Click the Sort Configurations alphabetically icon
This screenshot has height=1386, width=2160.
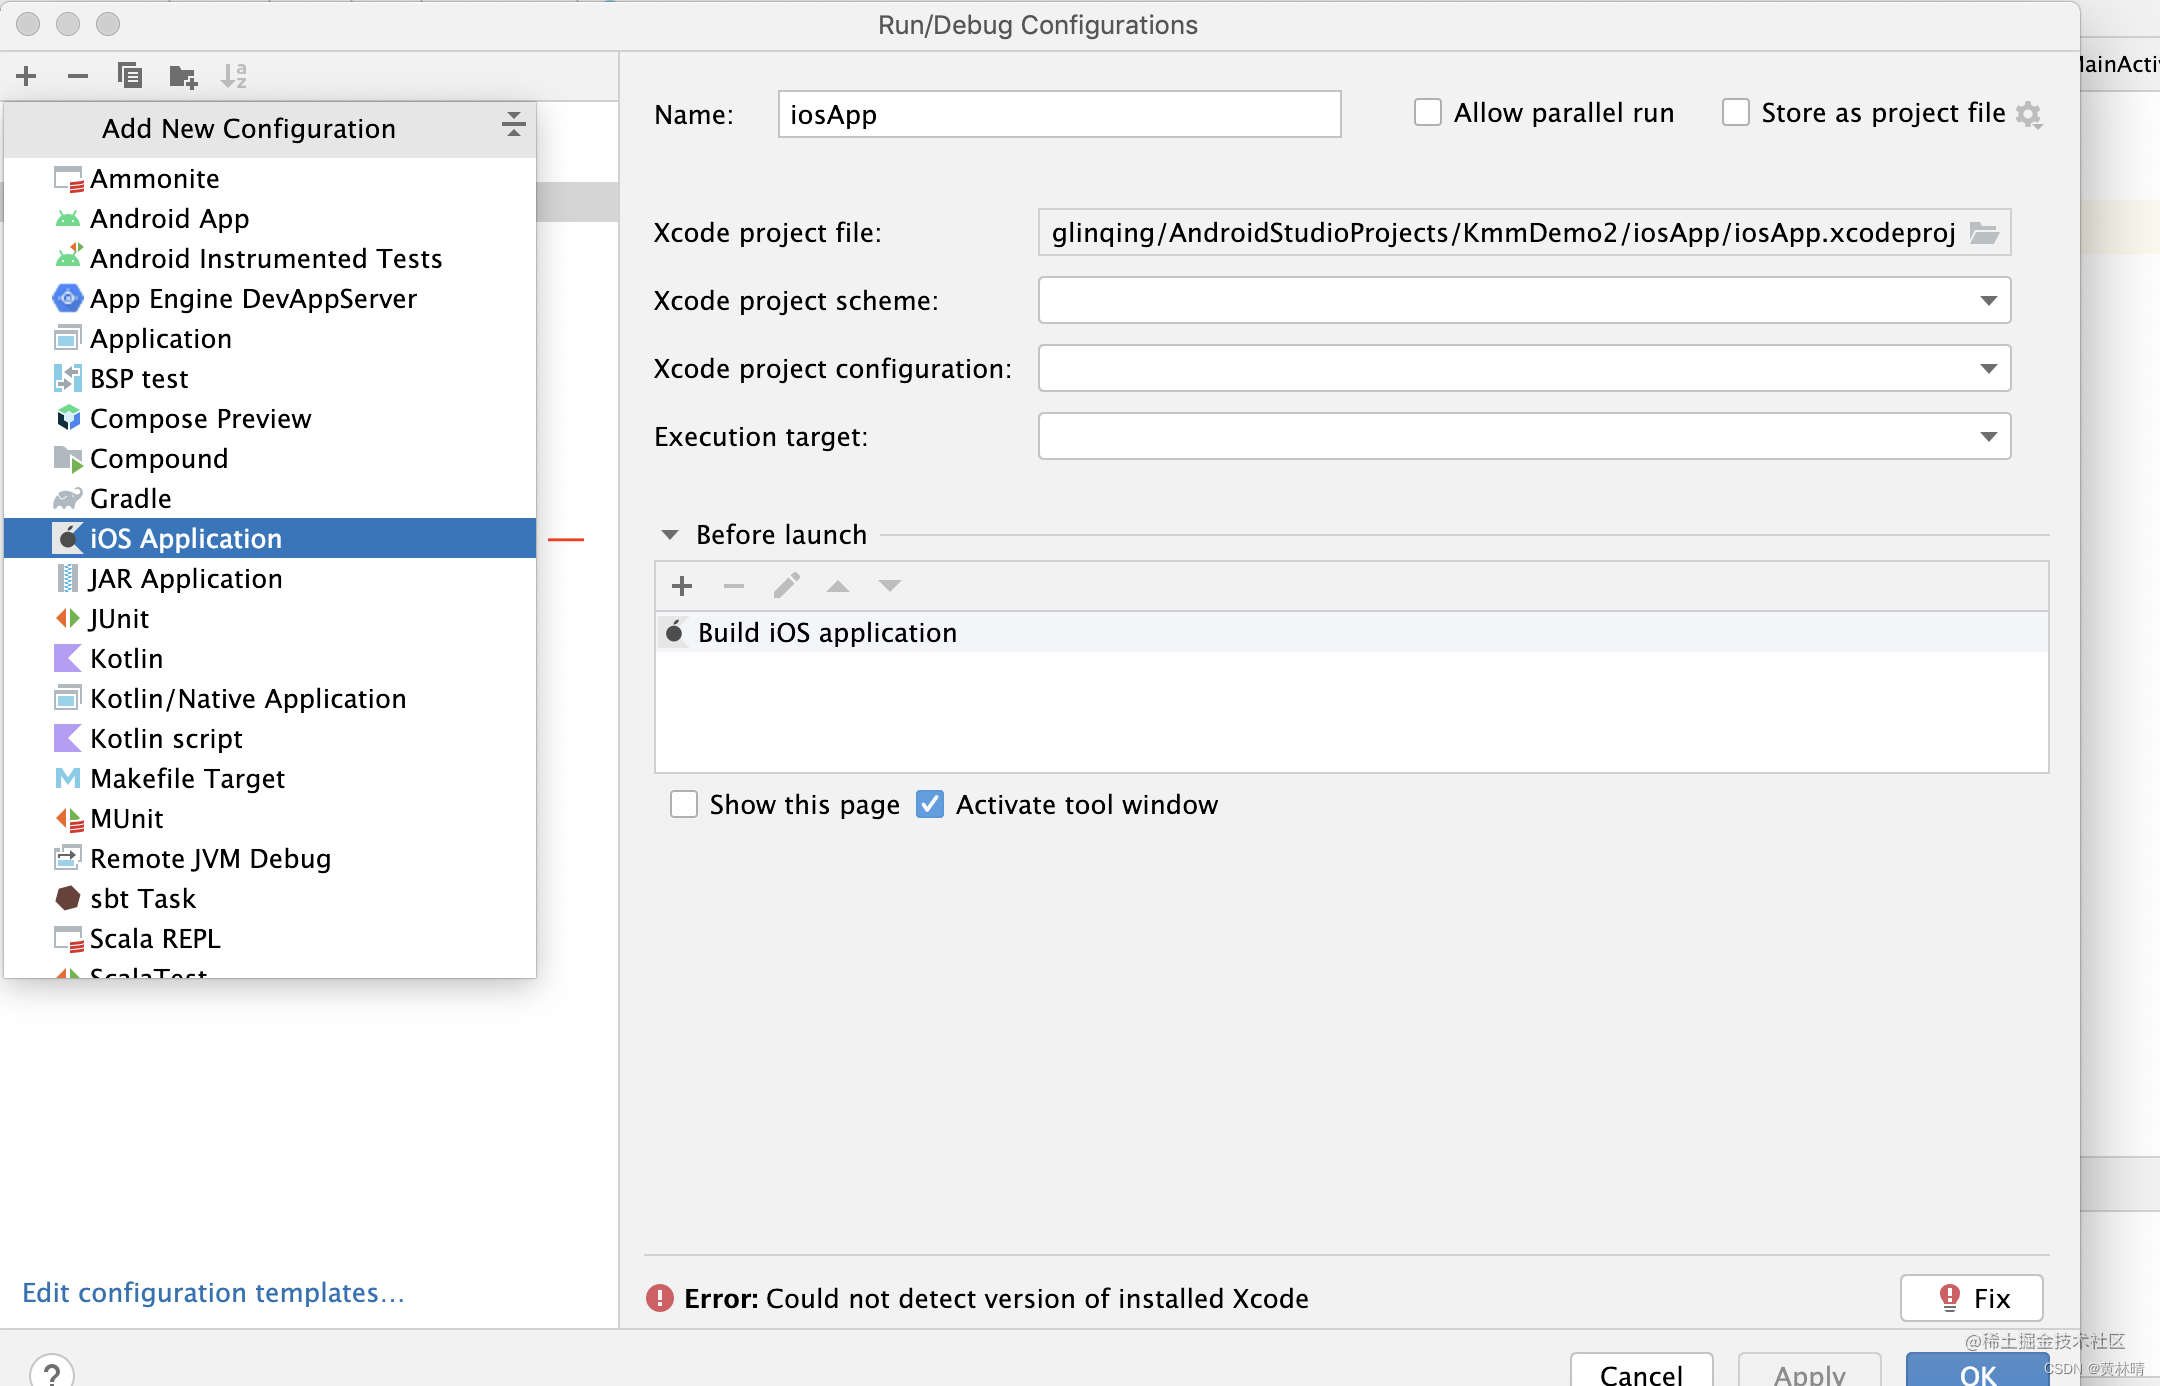234,76
